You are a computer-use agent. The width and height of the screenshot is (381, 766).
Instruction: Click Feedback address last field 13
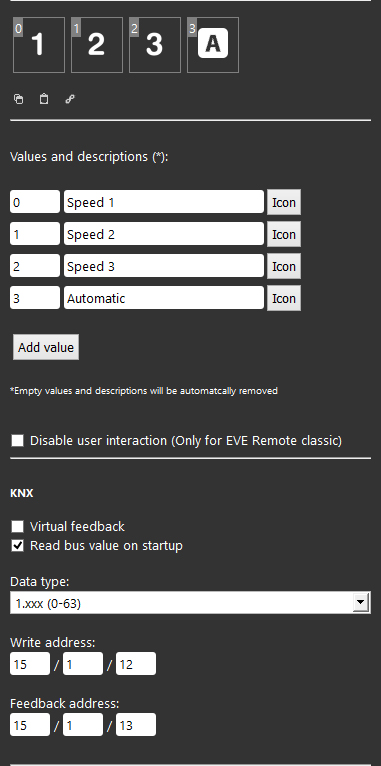136,725
